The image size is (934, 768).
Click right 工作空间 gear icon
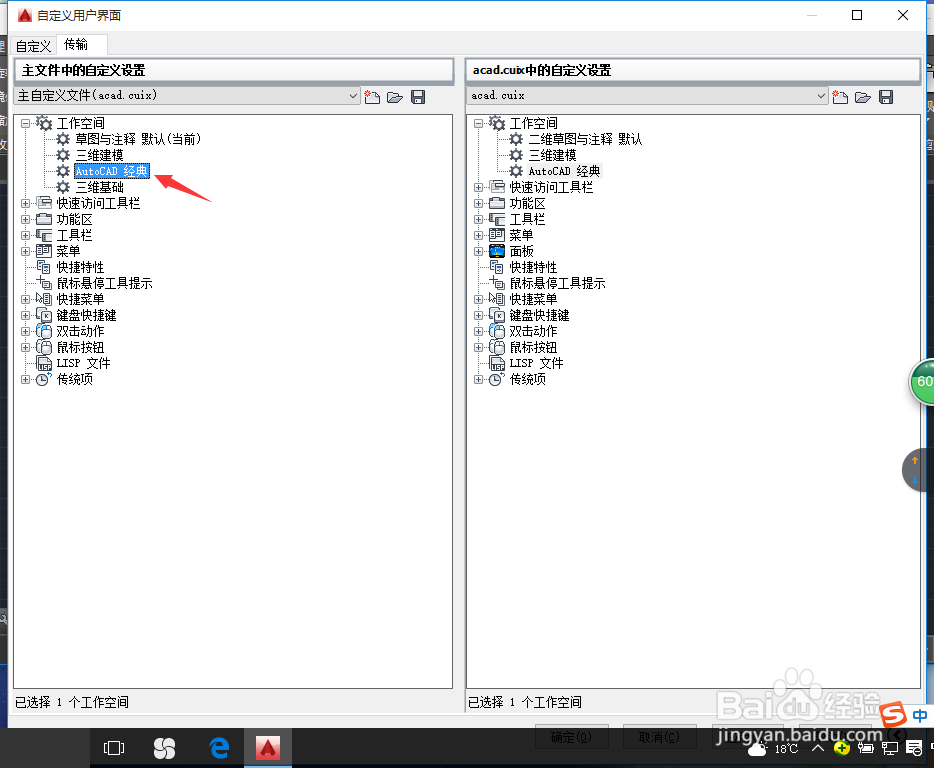(x=497, y=123)
